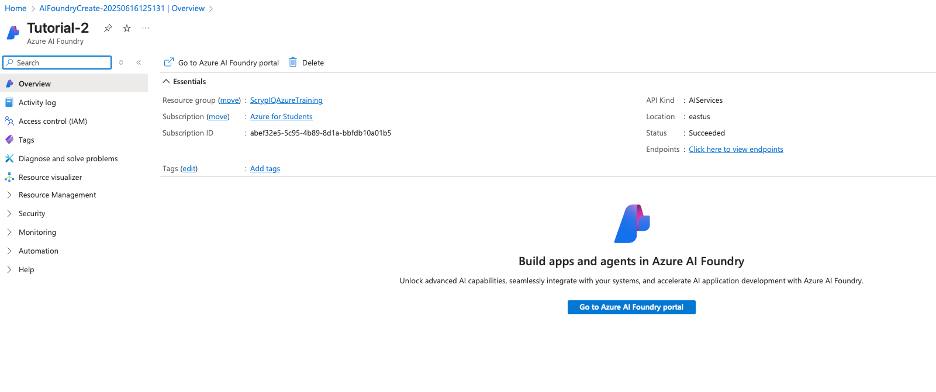
Task: Click Go to Azure AI Foundry portal toolbar button
Action: point(221,63)
